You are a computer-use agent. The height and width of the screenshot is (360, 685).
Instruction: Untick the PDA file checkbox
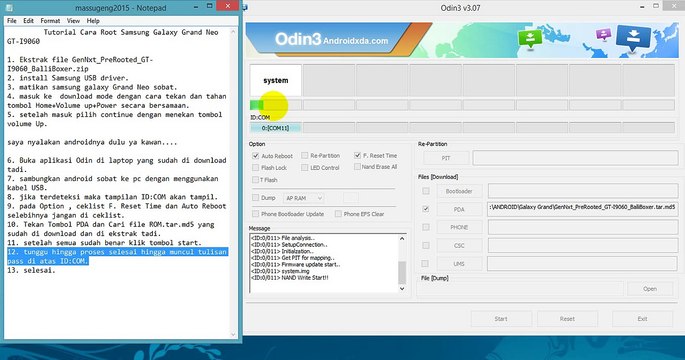(x=426, y=209)
